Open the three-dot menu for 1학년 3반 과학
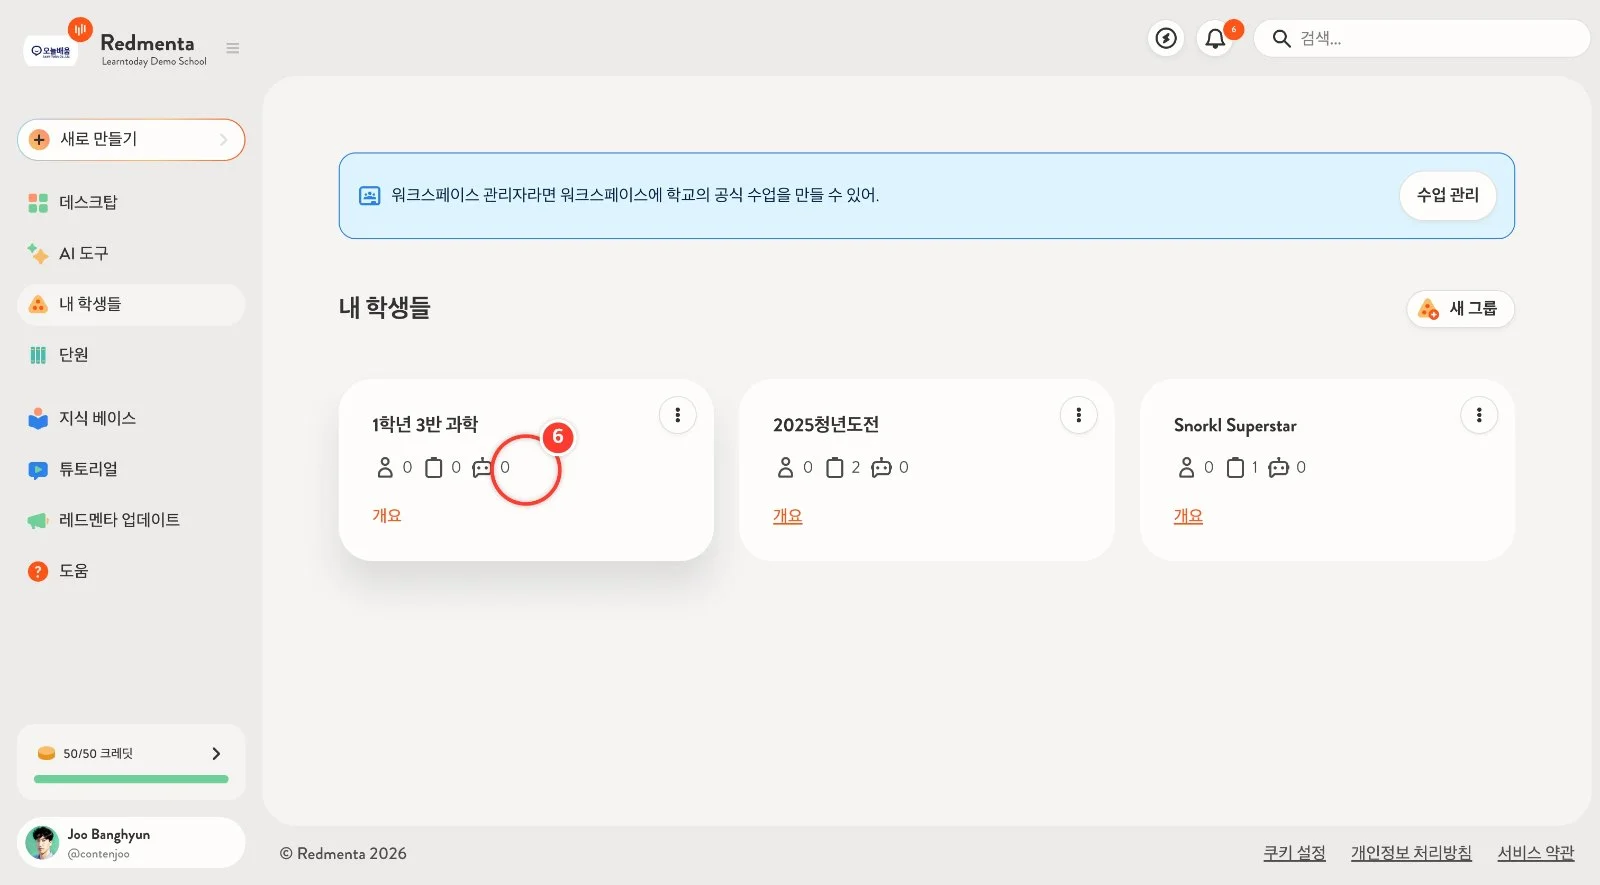The width and height of the screenshot is (1600, 885). point(677,415)
